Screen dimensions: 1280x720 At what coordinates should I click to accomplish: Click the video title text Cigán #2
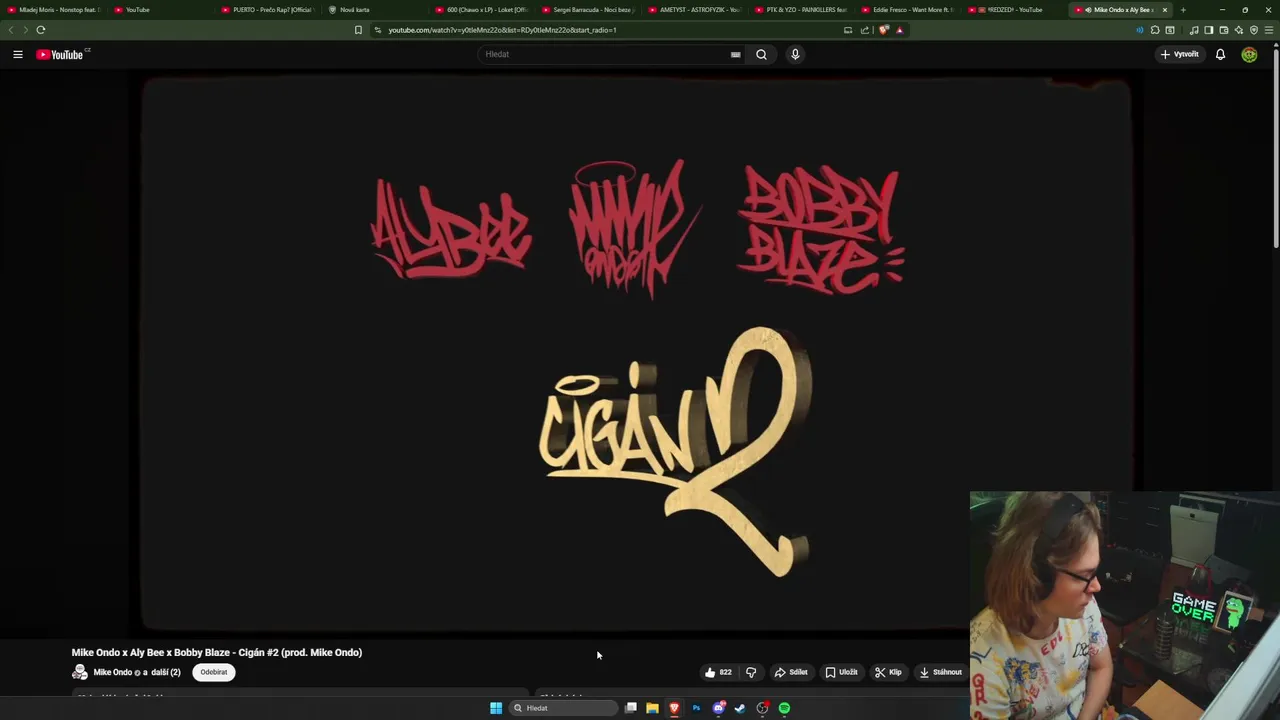[x=217, y=652]
